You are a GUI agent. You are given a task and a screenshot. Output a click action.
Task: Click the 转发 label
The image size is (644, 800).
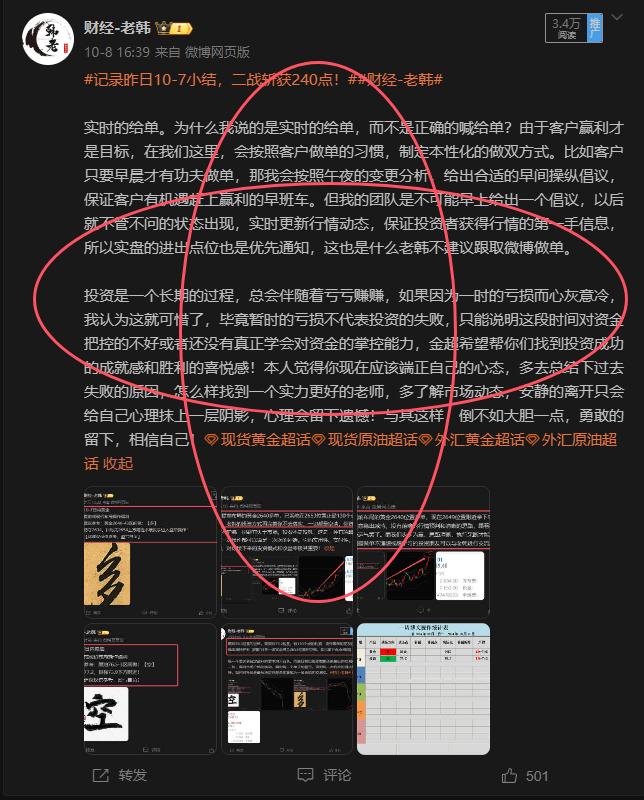click(133, 776)
